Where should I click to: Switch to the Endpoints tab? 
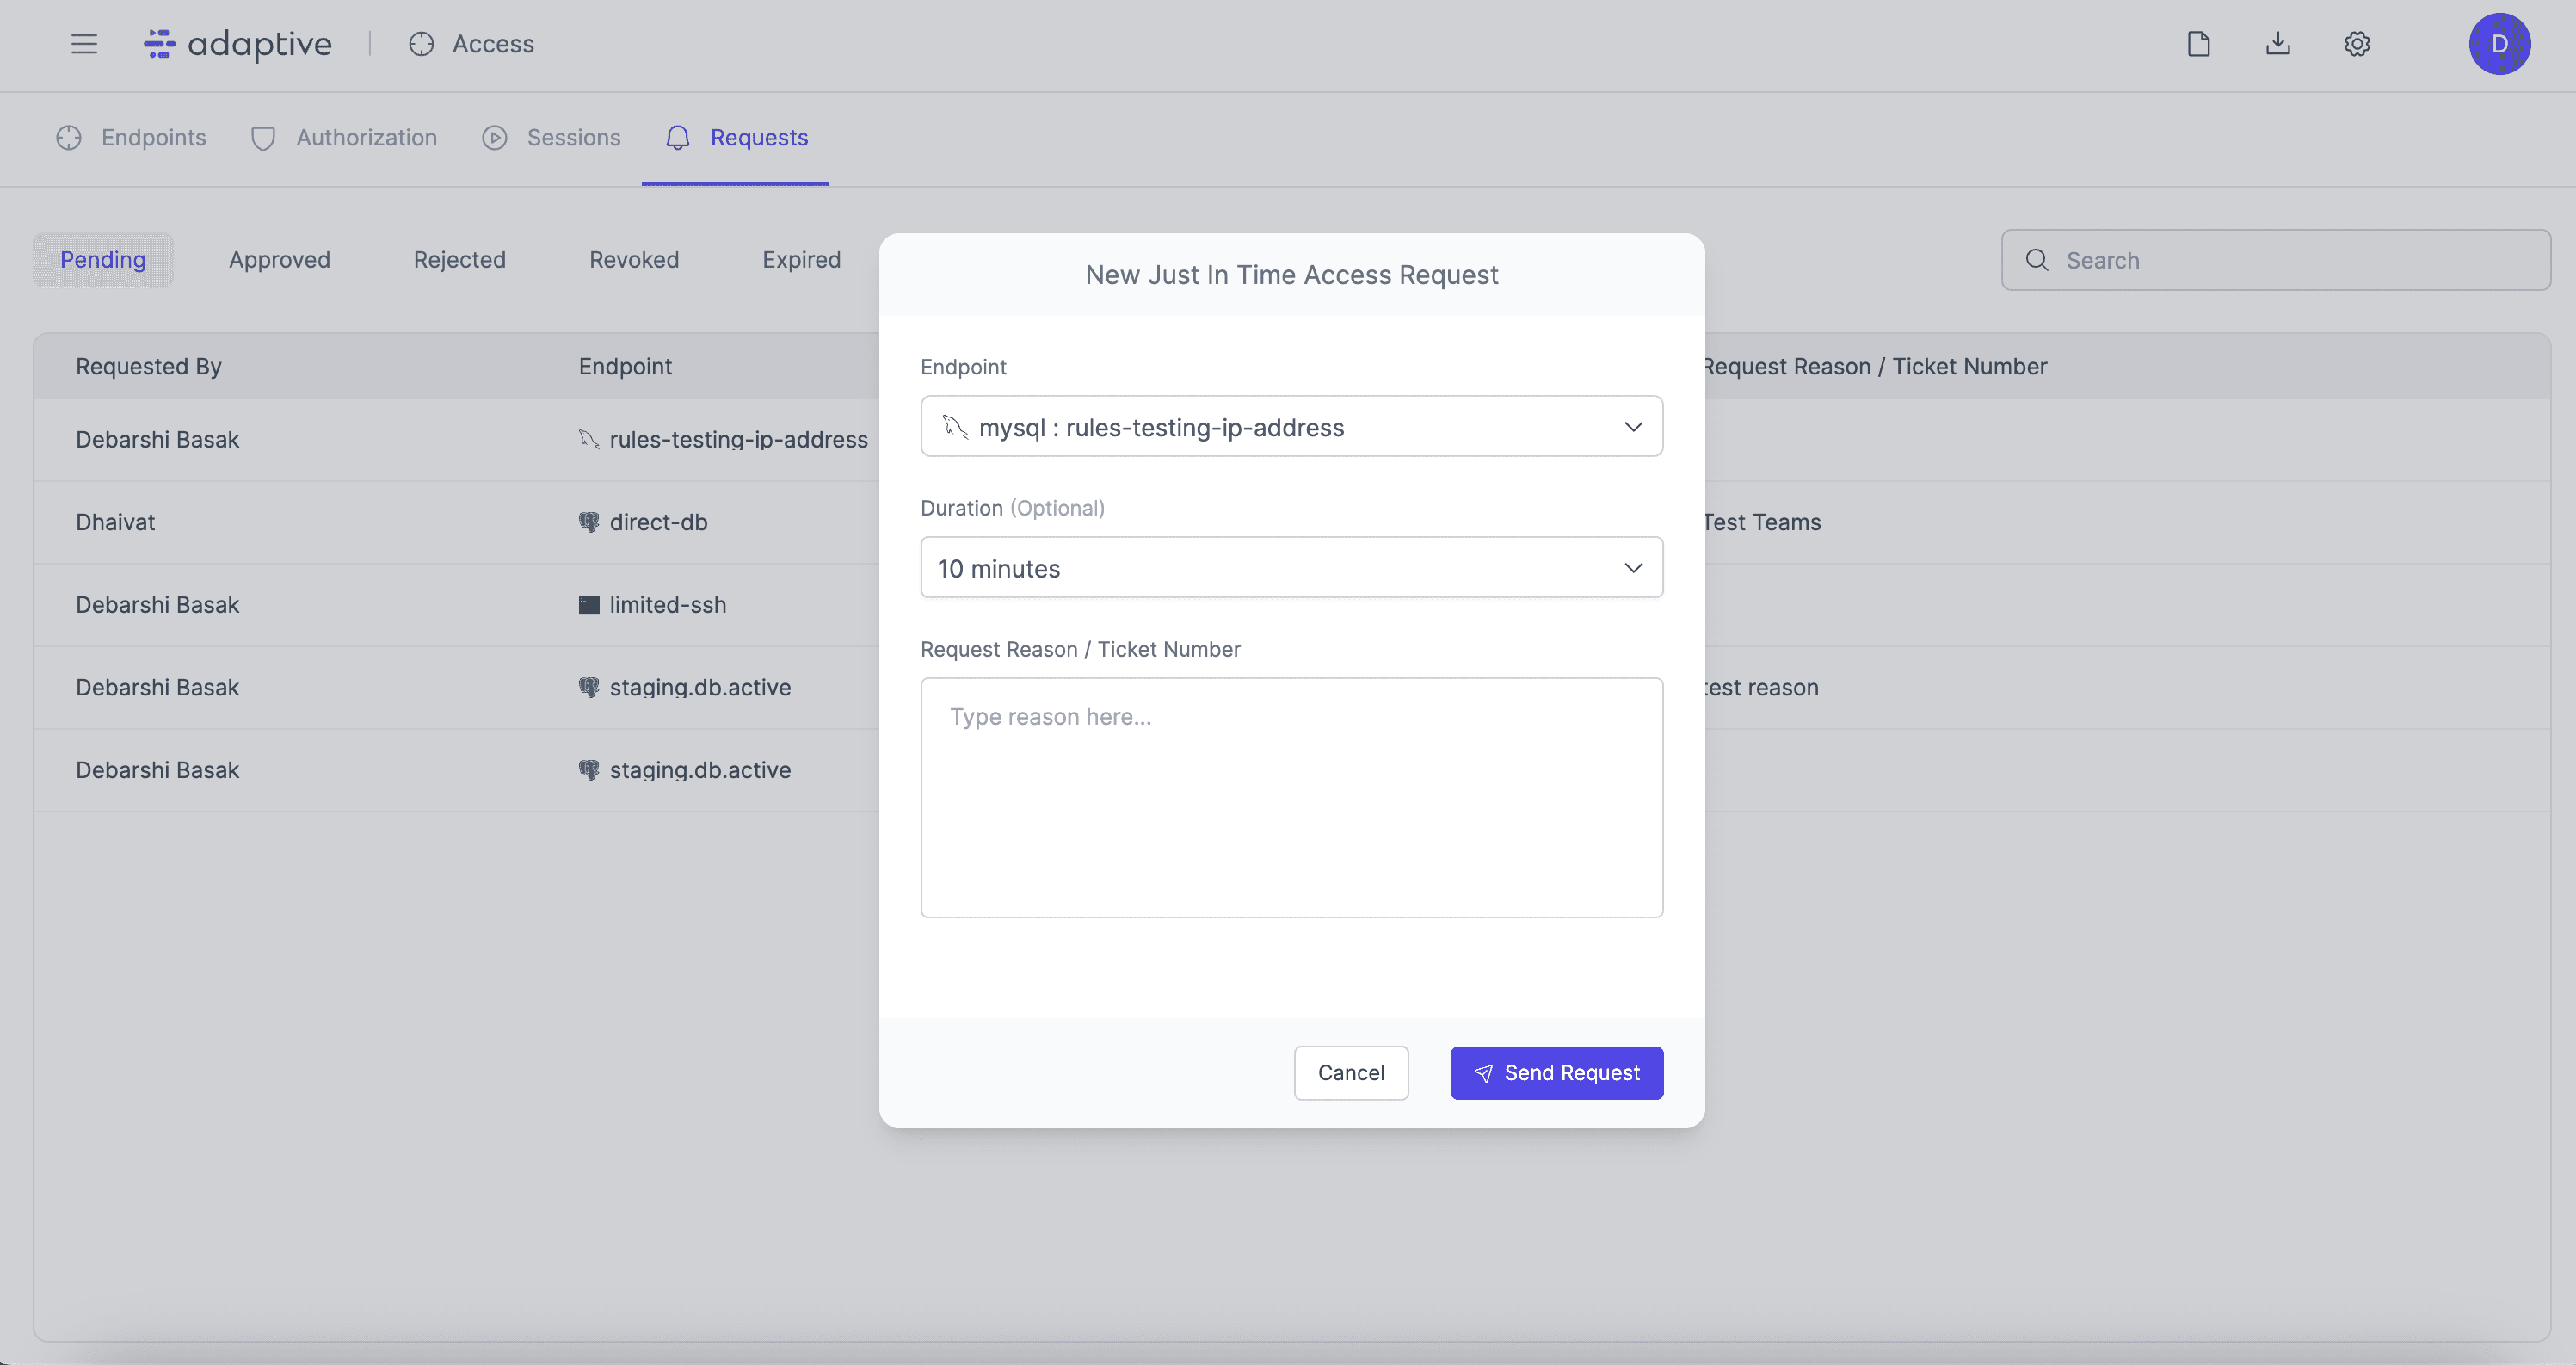[131, 138]
